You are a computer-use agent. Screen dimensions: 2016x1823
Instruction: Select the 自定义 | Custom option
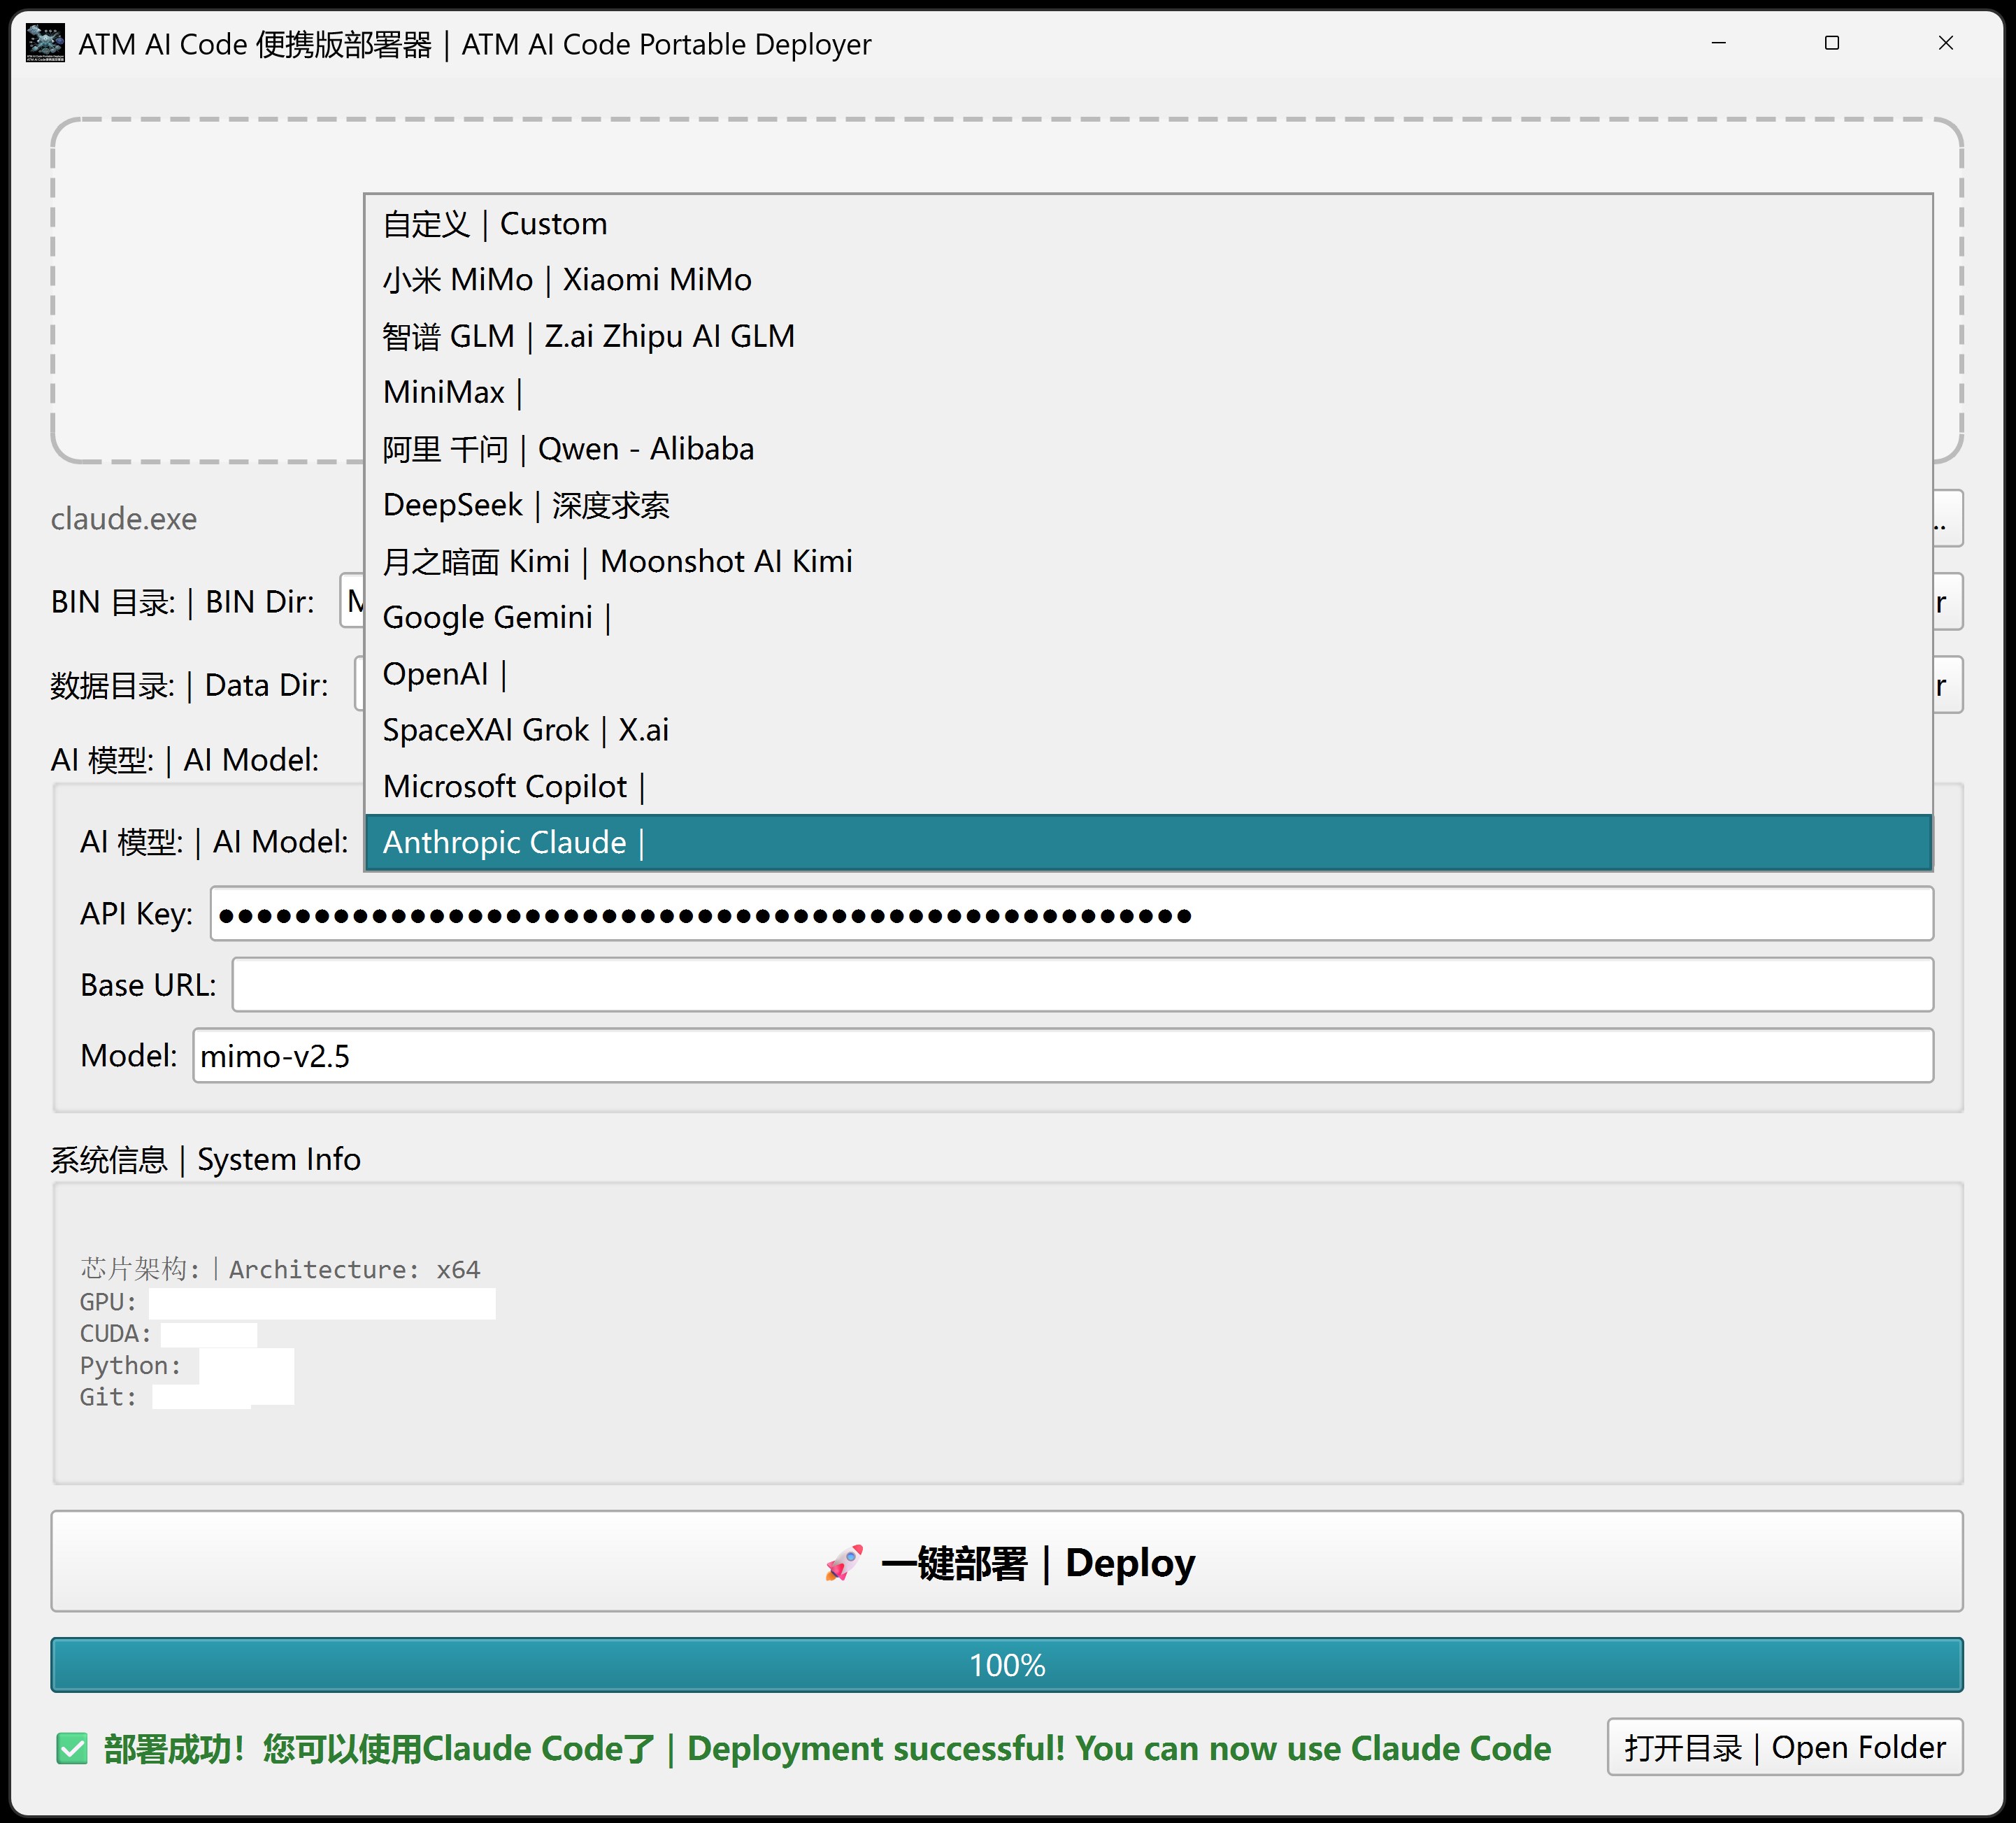(1148, 224)
